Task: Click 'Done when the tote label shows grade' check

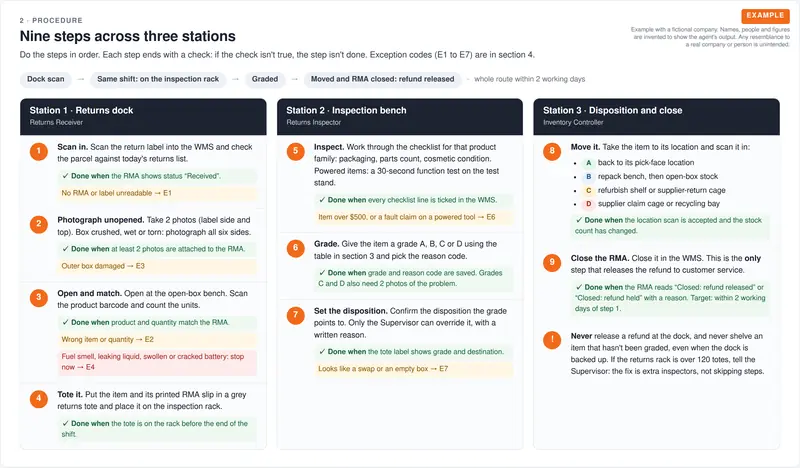Action: [x=414, y=352]
